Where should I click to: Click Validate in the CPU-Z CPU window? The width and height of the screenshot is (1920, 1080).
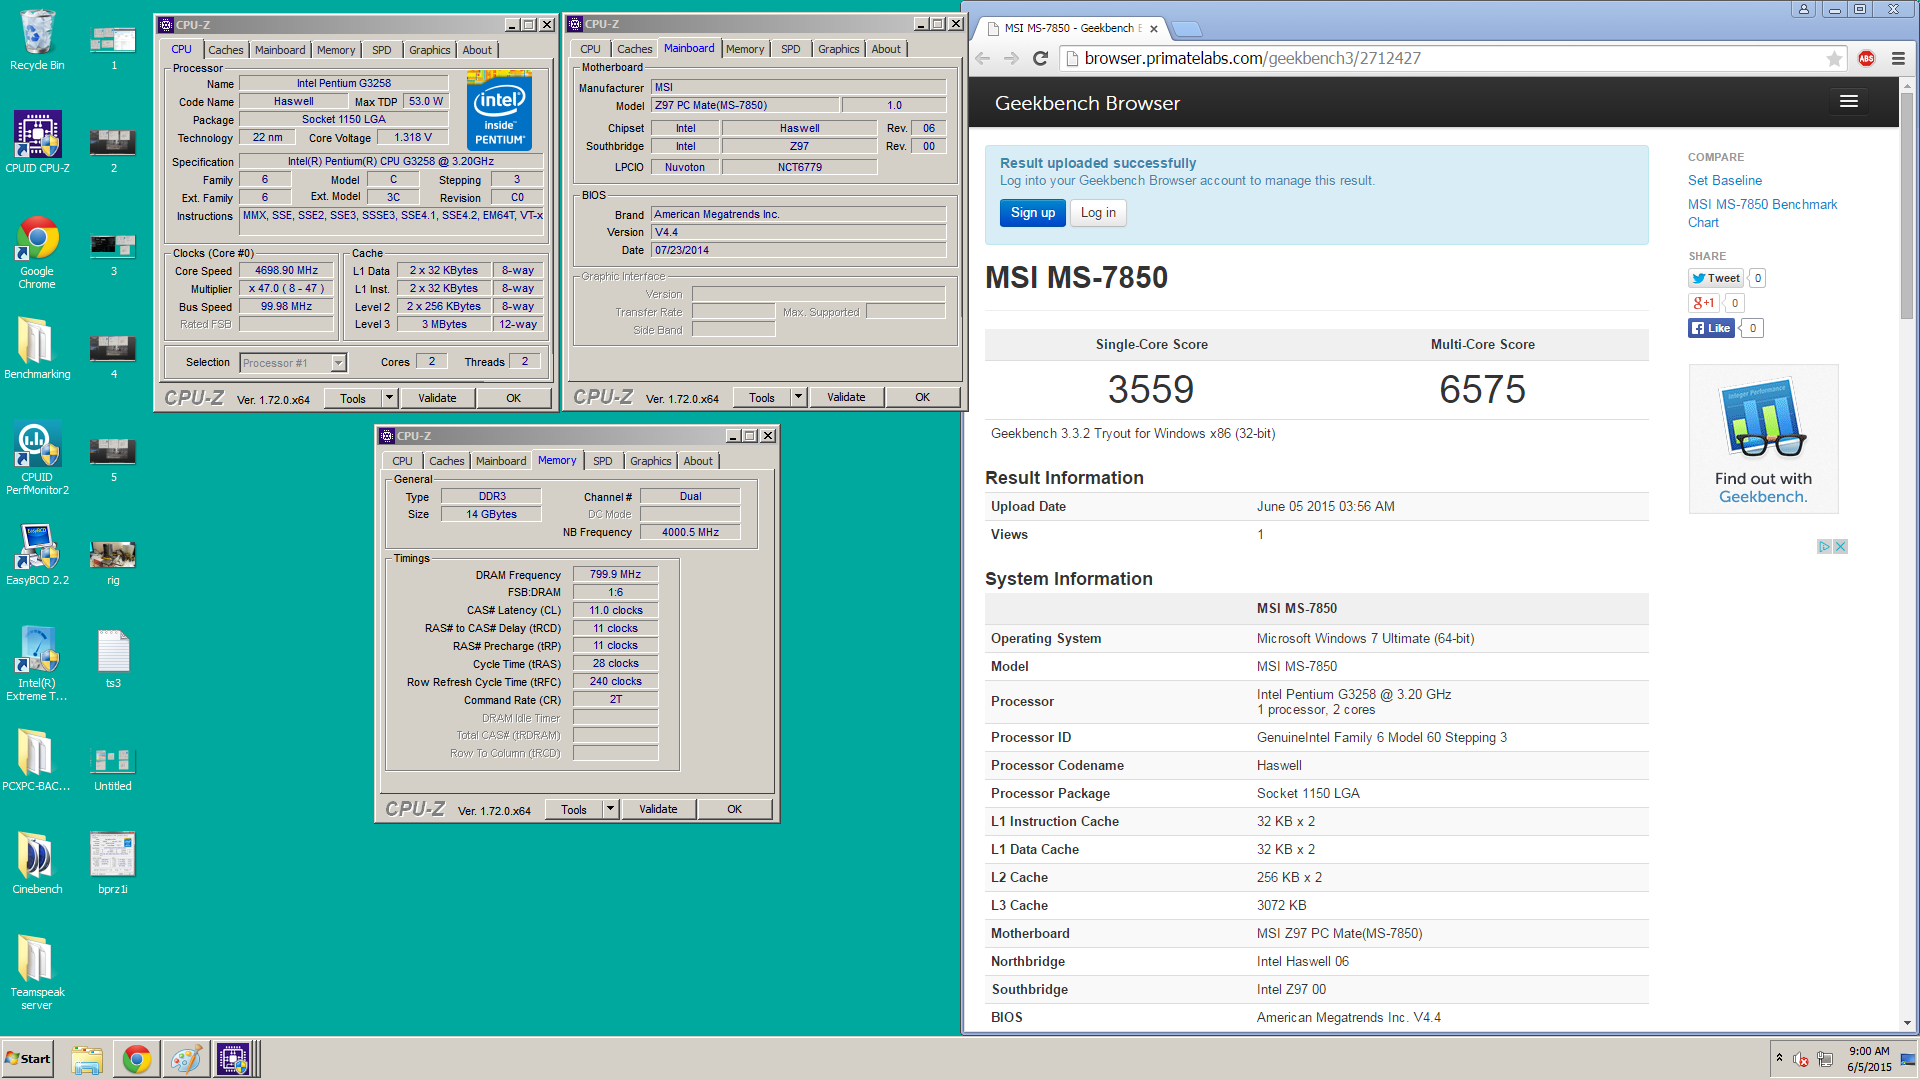click(437, 398)
